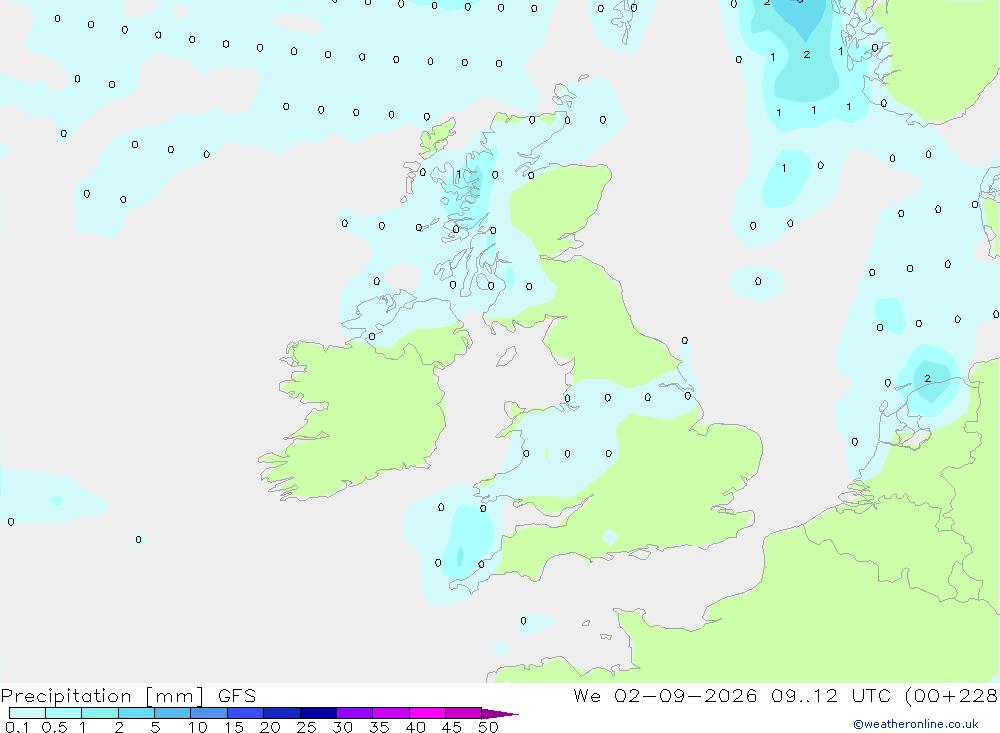Image resolution: width=1000 pixels, height=733 pixels.
Task: Click the 5–10 mm legend swatch
Action: 173,713
